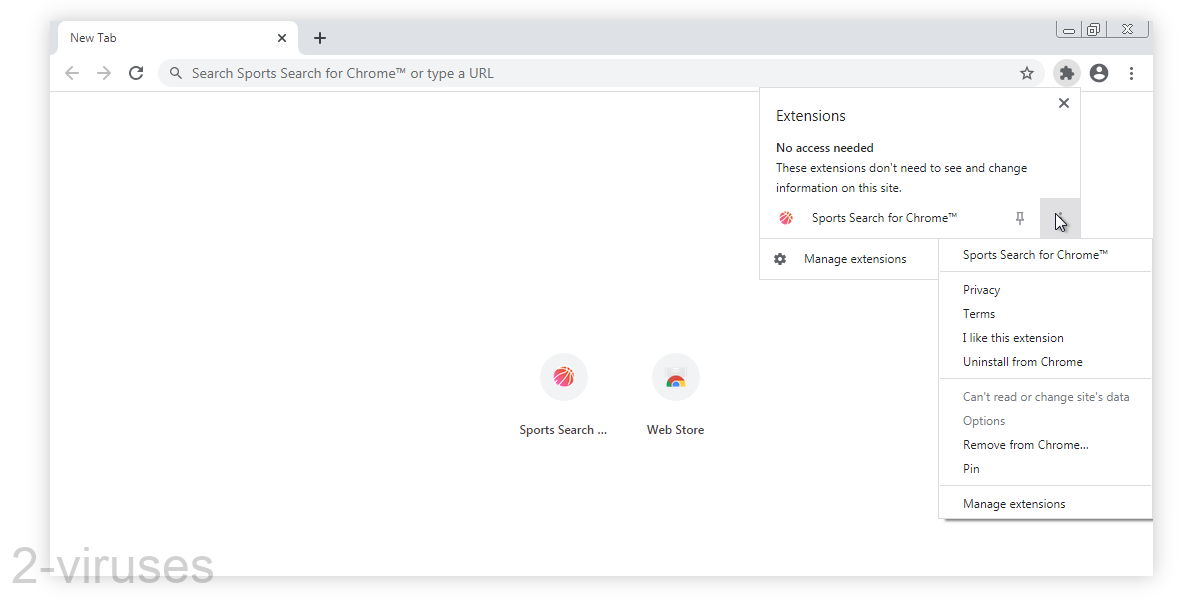Click the browser profile avatar icon
This screenshot has width=1200, height=600.
pyautogui.click(x=1099, y=72)
